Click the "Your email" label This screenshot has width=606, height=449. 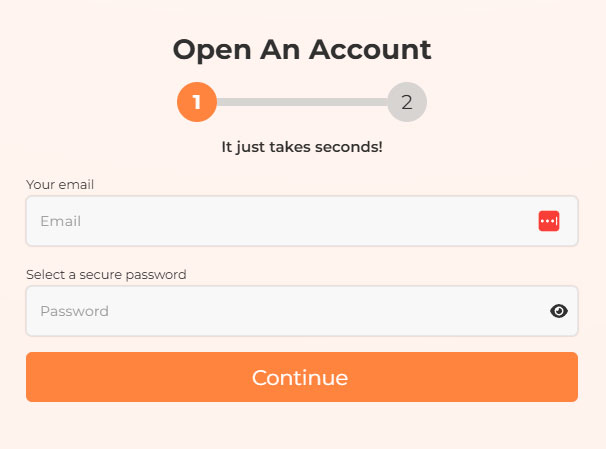[60, 184]
